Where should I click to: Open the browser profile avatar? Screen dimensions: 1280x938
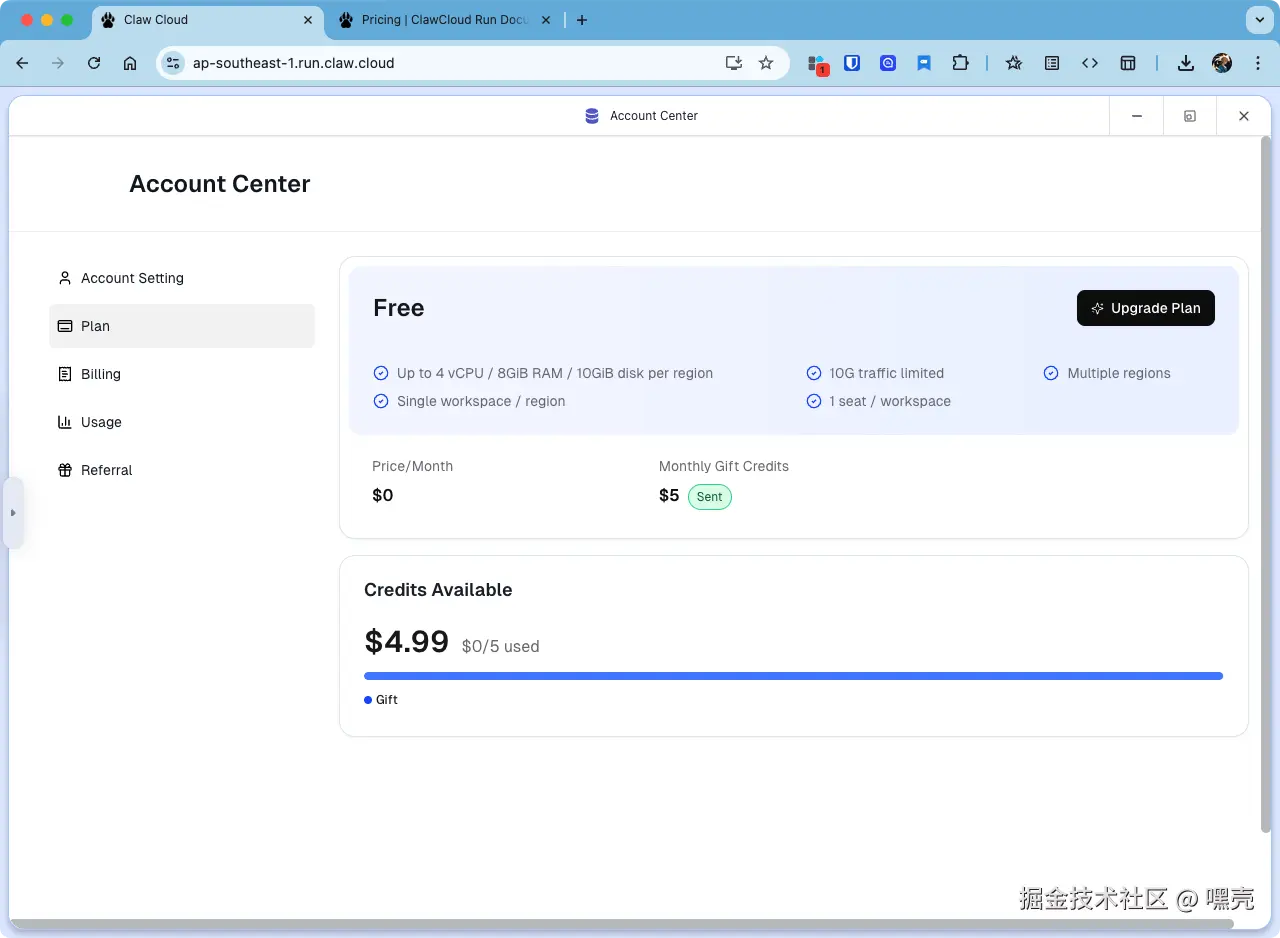pos(1222,63)
